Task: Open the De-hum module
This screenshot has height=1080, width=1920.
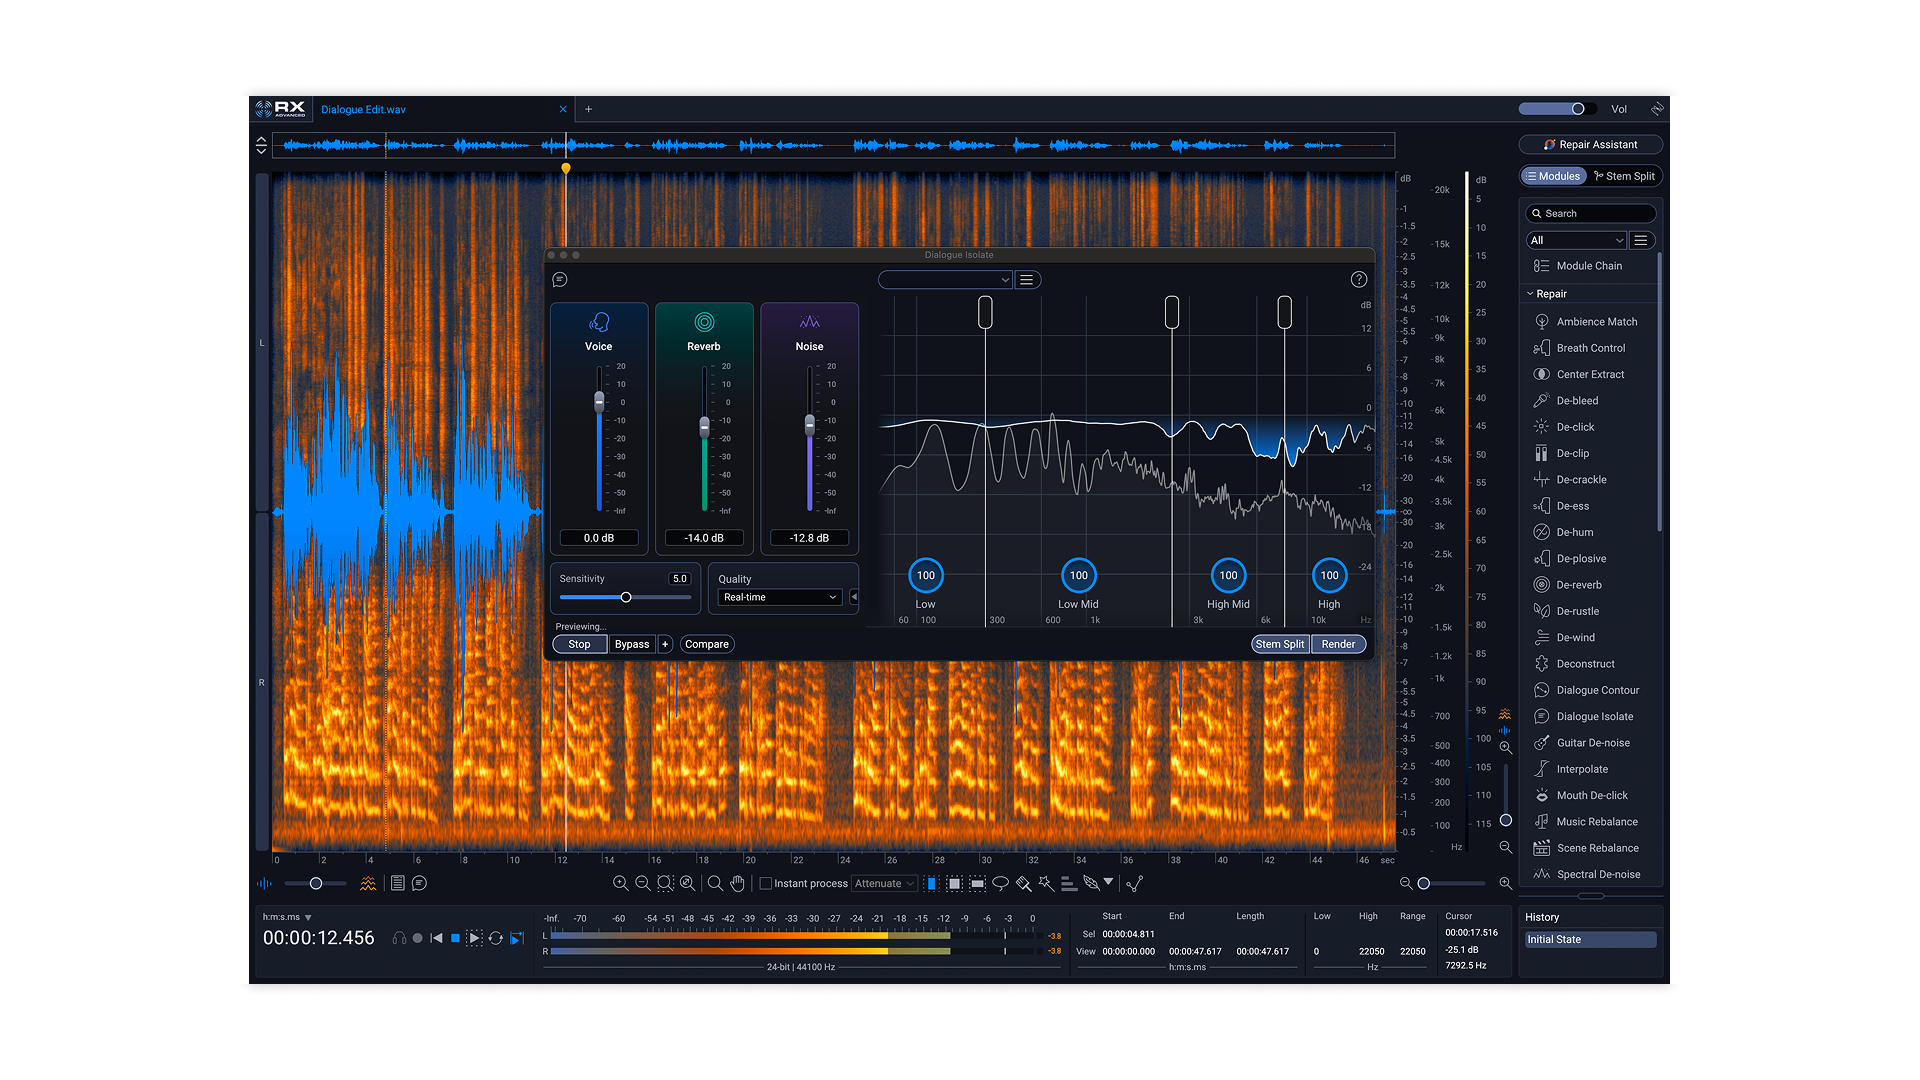Action: tap(1574, 532)
